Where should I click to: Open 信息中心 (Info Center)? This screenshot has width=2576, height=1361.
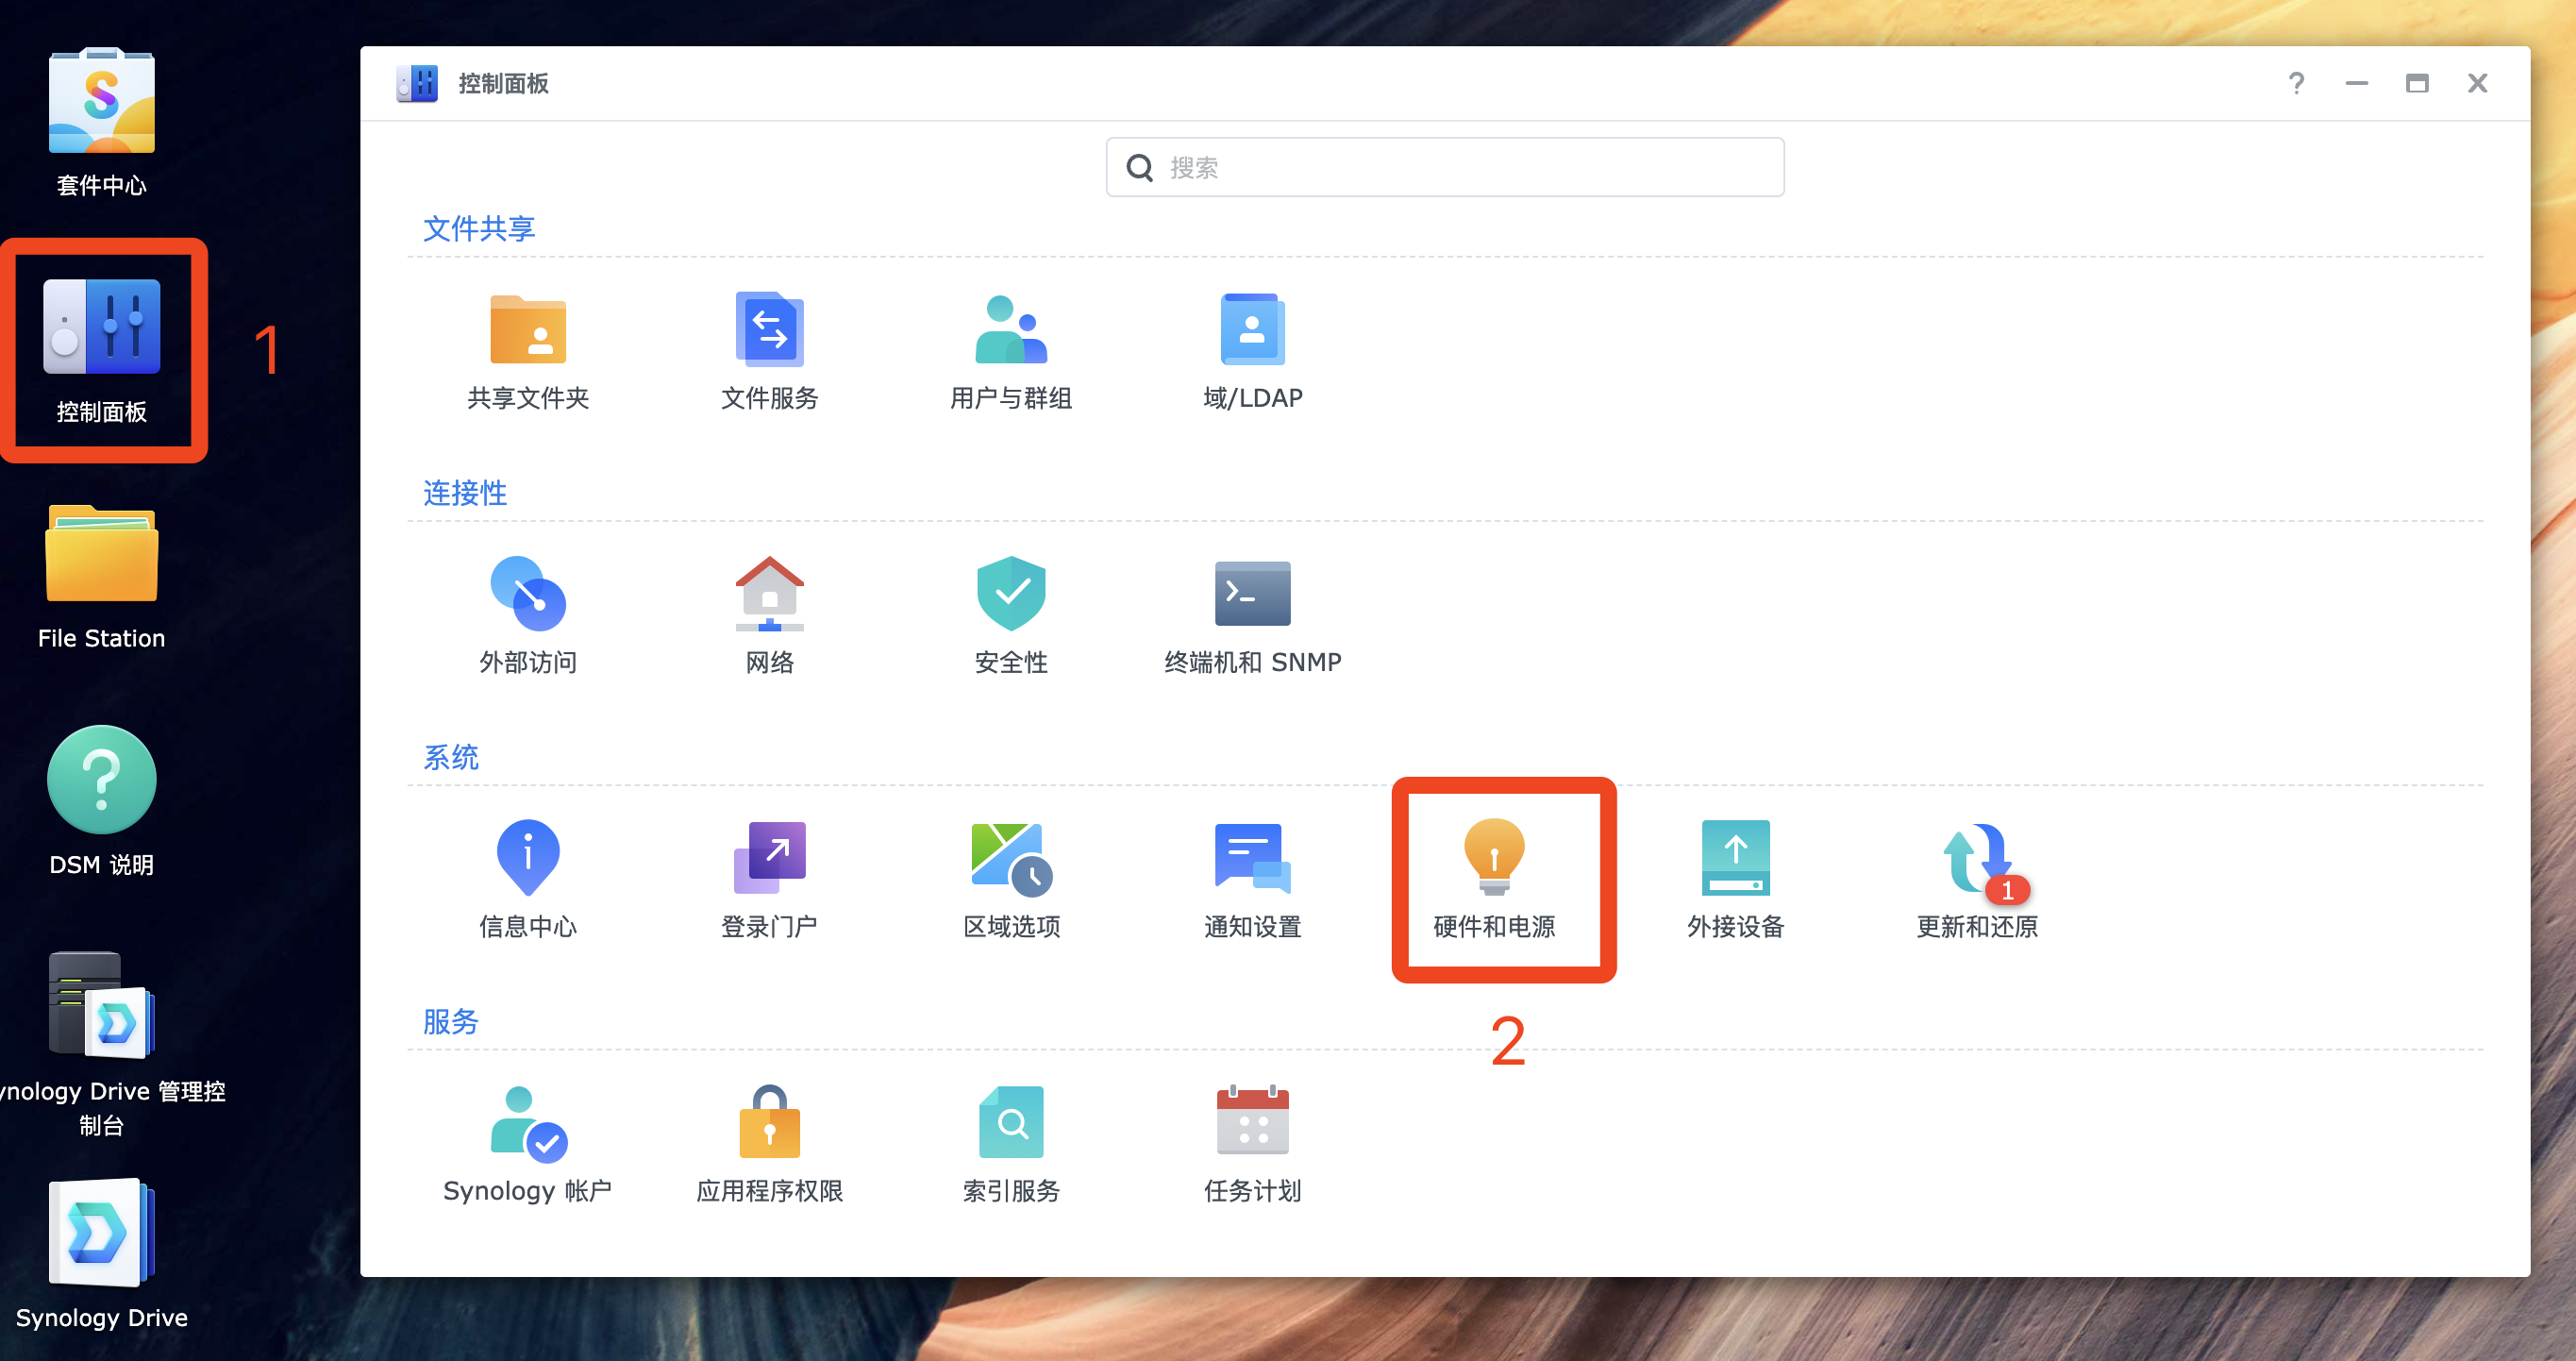[x=529, y=878]
